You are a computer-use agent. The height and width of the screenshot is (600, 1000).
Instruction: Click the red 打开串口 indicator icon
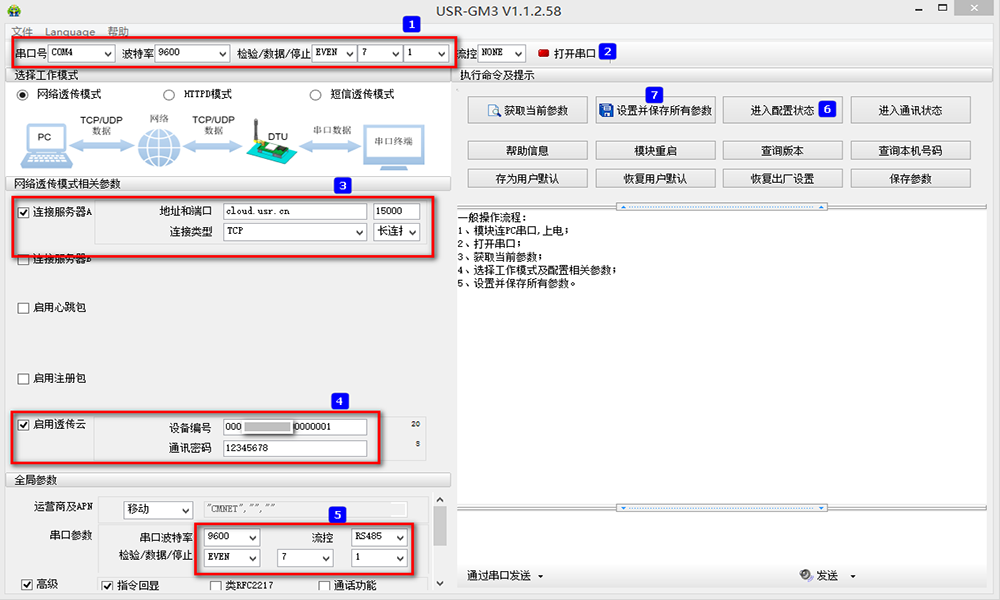tap(544, 53)
